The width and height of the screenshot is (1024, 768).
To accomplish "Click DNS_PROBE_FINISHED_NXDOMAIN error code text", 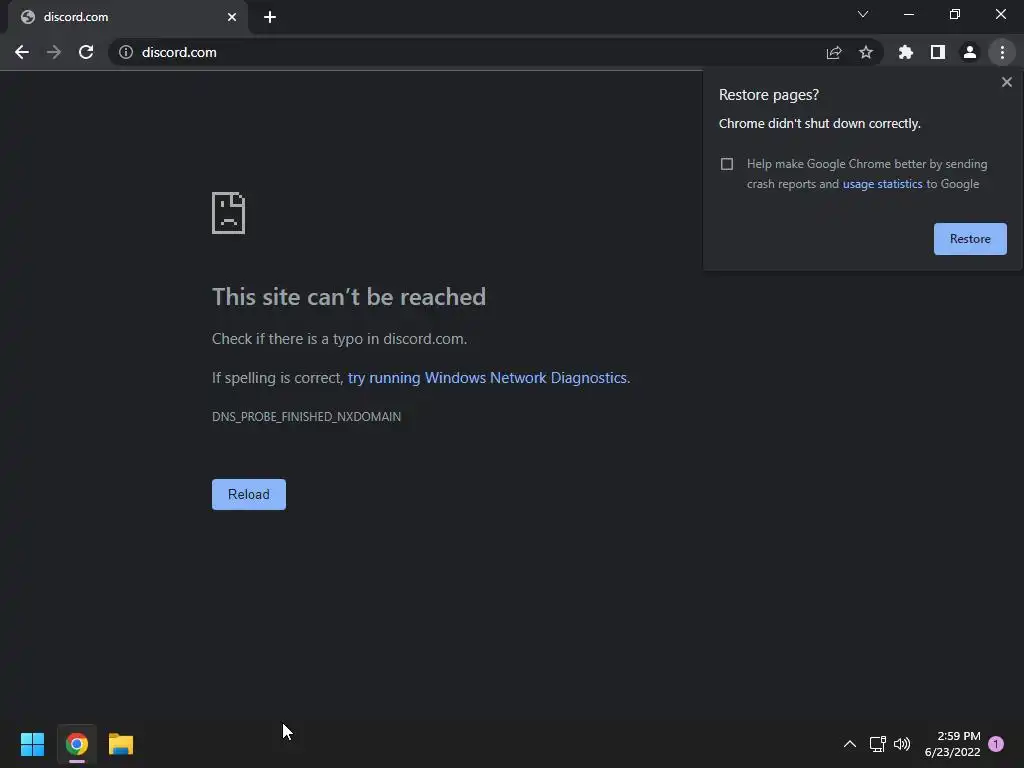I will coord(306,417).
